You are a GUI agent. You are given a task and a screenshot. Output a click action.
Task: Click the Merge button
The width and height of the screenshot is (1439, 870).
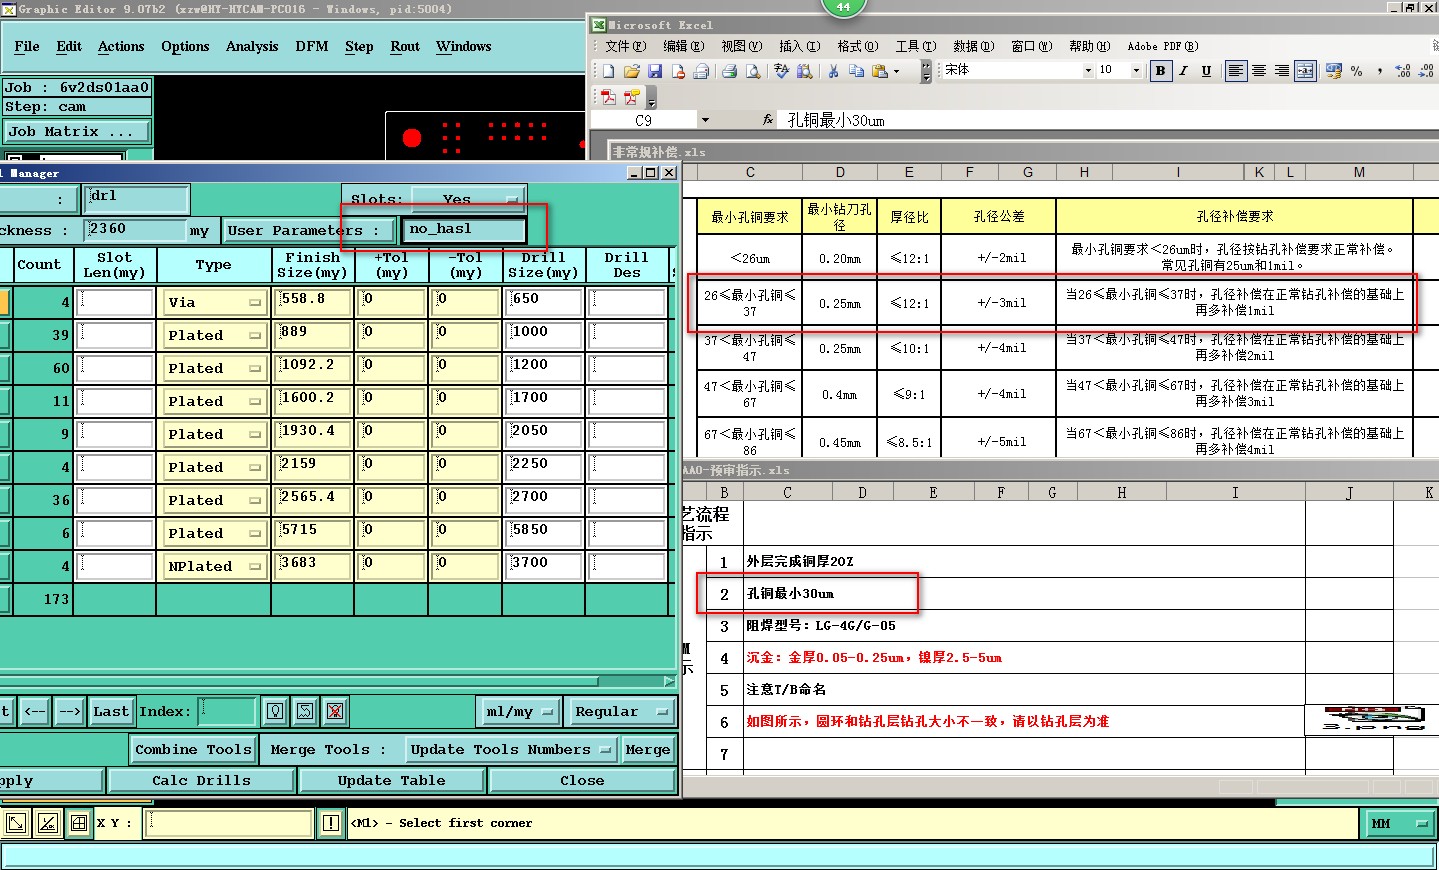pyautogui.click(x=647, y=749)
